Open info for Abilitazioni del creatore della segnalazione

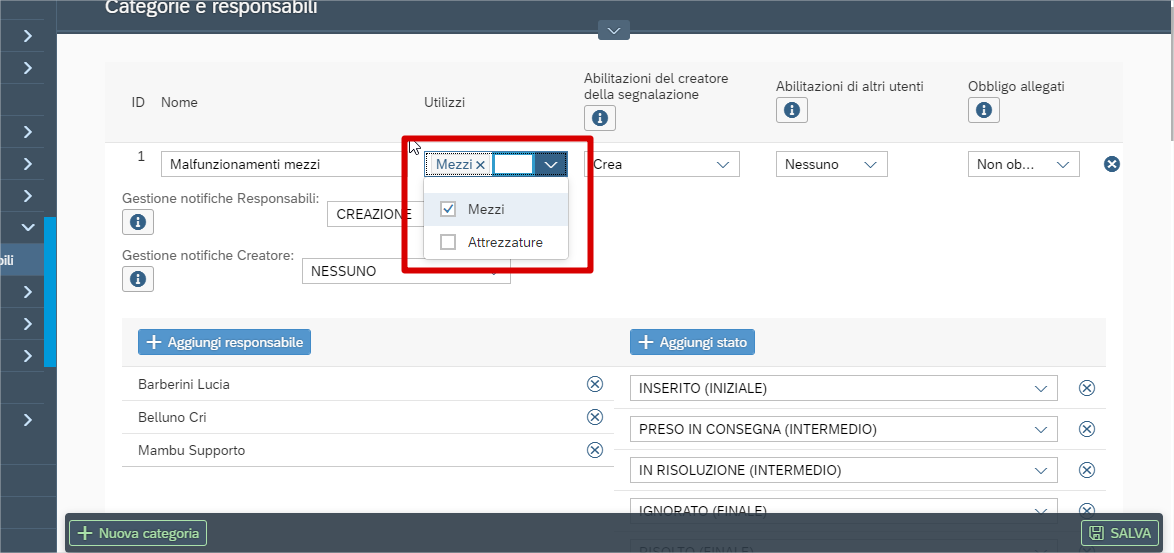[600, 118]
